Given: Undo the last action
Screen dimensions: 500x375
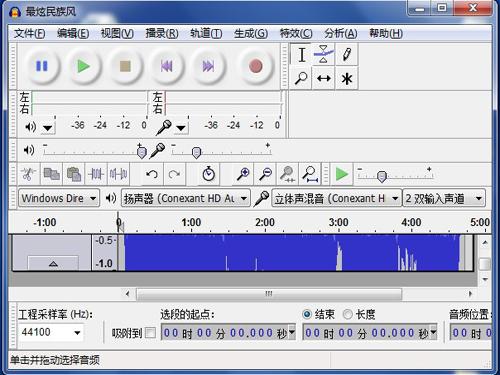Looking at the screenshot, I should (x=152, y=174).
